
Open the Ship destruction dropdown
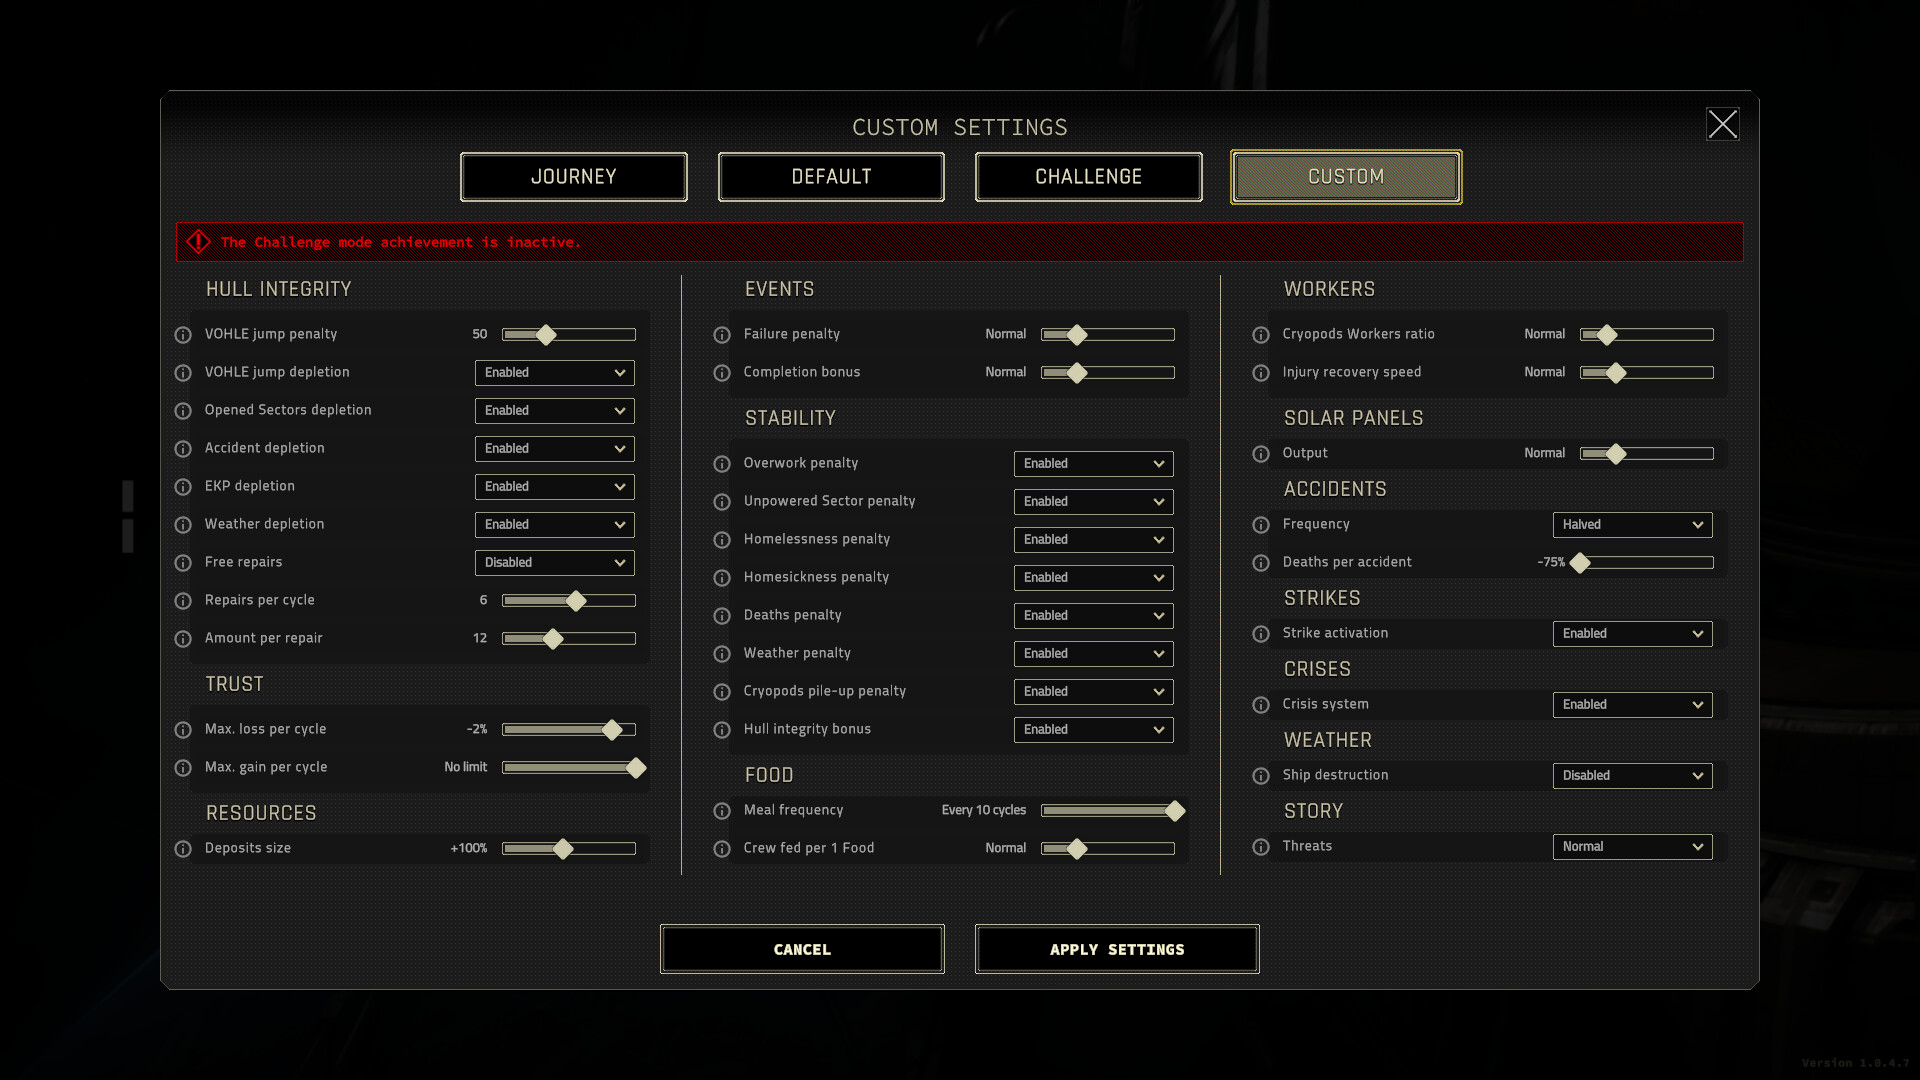tap(1633, 774)
